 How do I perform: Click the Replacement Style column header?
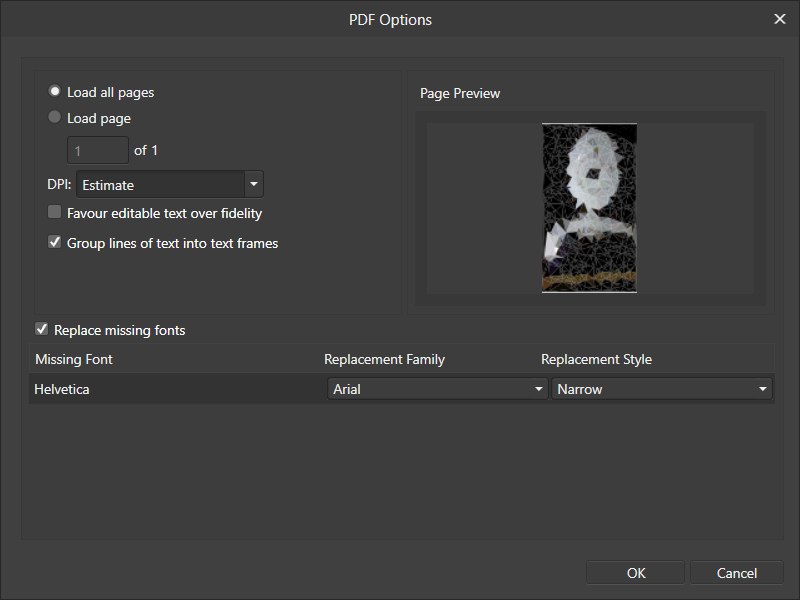click(596, 359)
